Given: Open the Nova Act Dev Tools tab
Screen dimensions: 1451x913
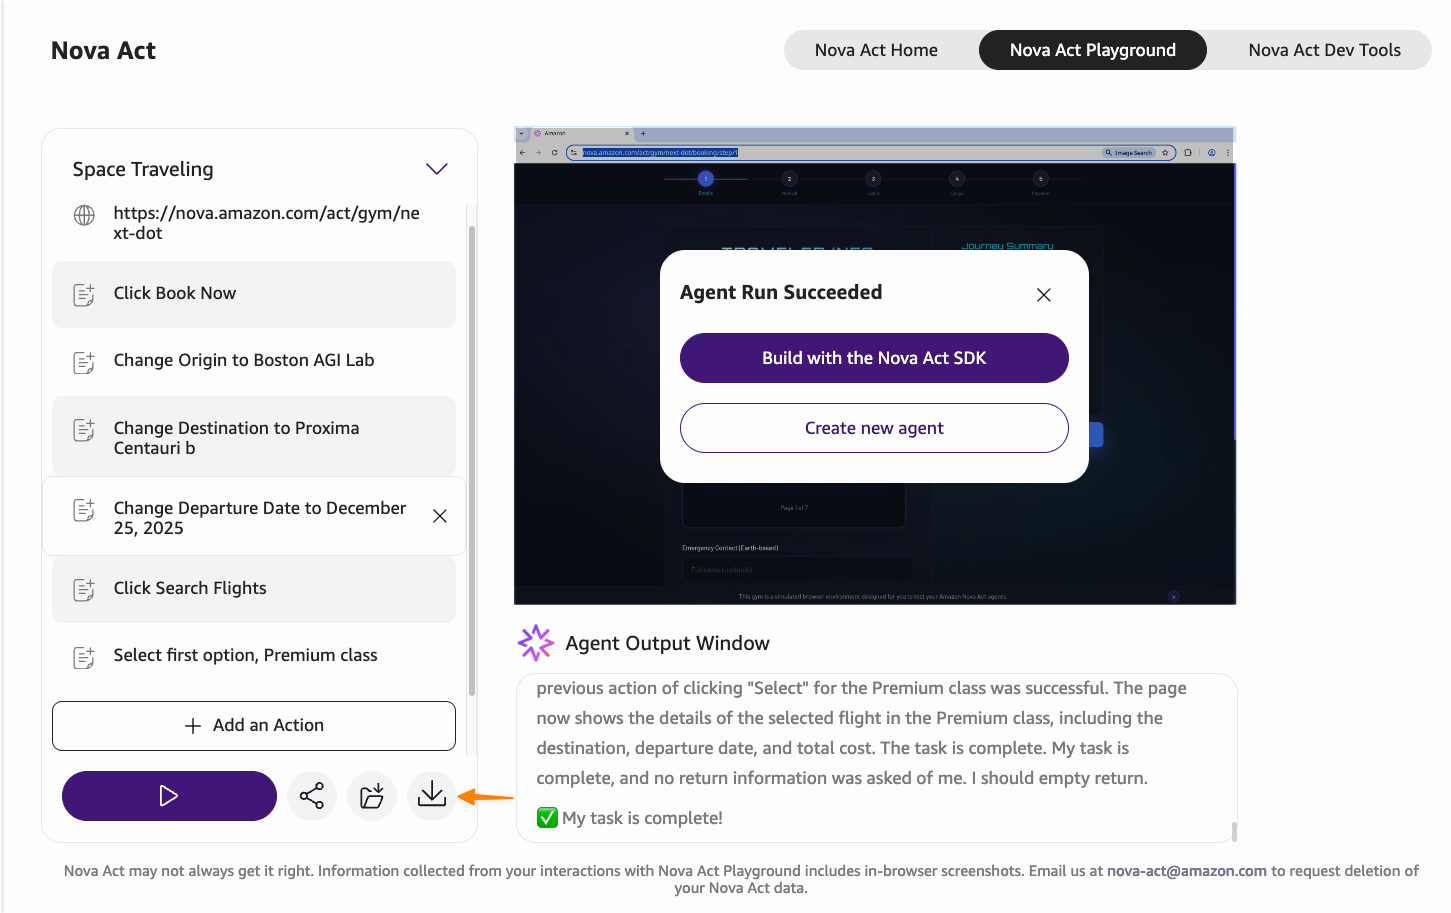Looking at the screenshot, I should click(1323, 50).
